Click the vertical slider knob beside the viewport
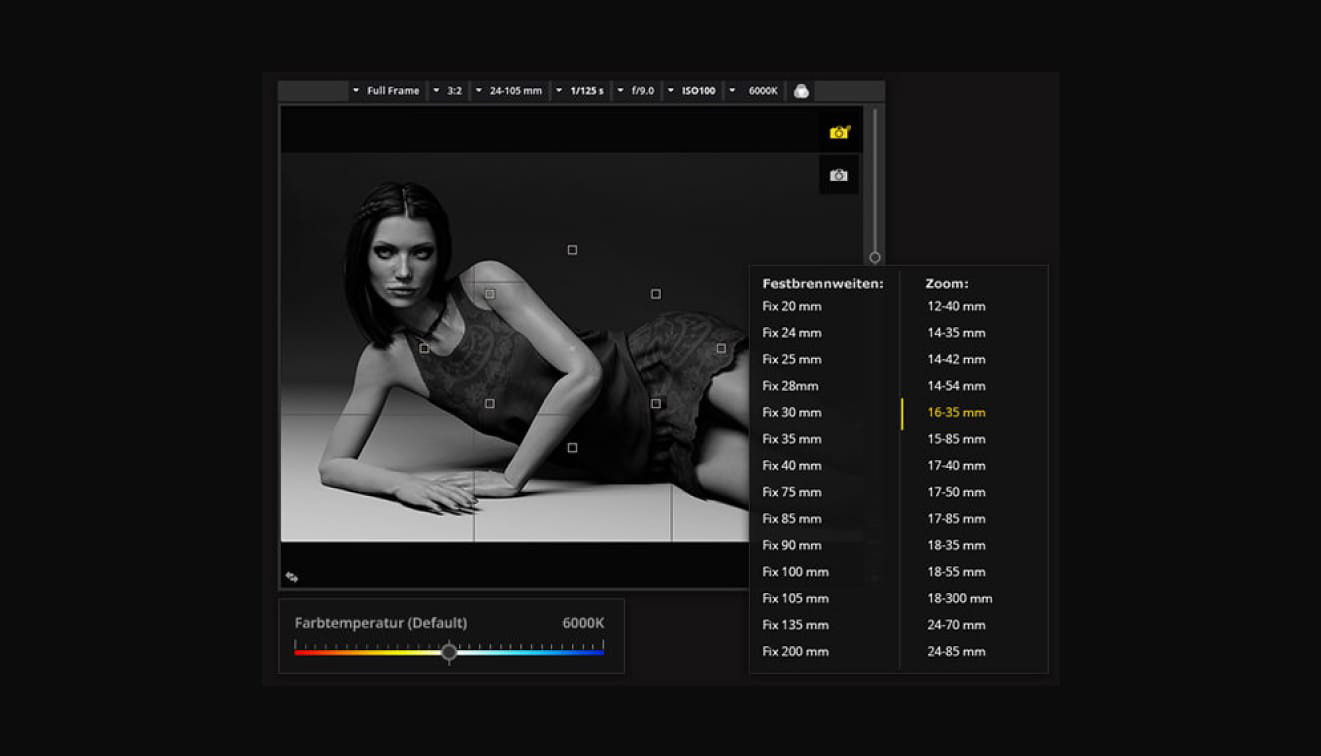Image resolution: width=1321 pixels, height=756 pixels. click(875, 258)
